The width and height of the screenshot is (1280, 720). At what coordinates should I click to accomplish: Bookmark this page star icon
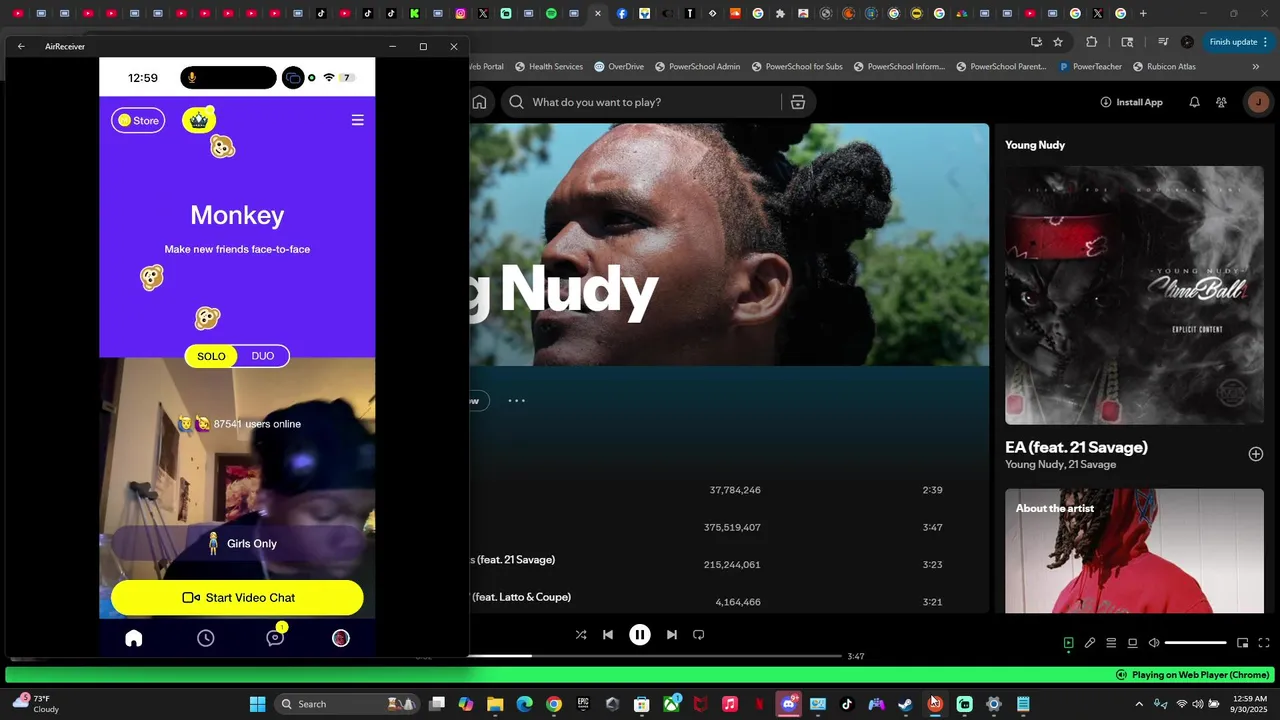click(1058, 42)
